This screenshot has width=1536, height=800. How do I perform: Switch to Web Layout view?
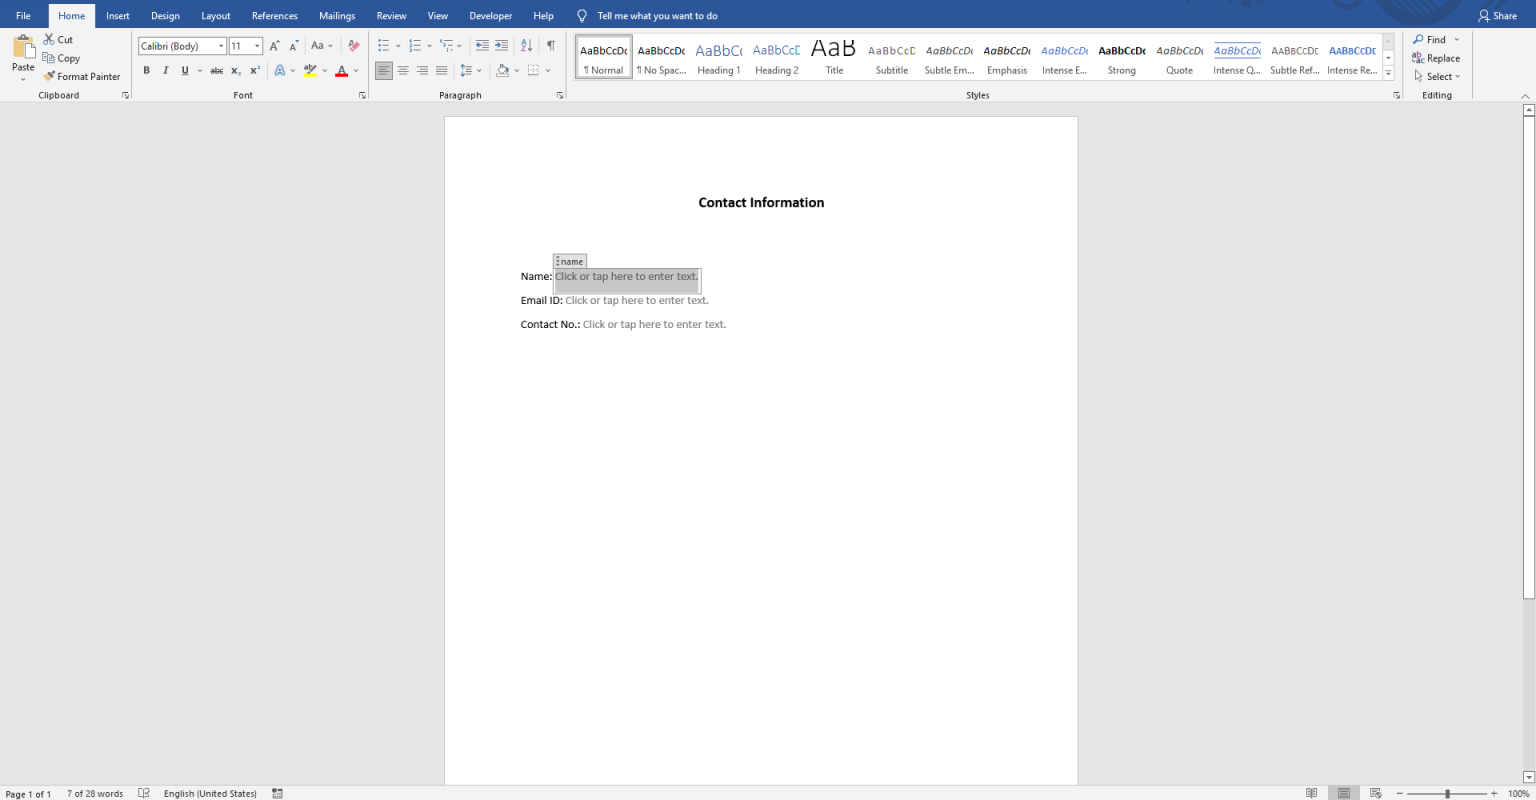1375,793
